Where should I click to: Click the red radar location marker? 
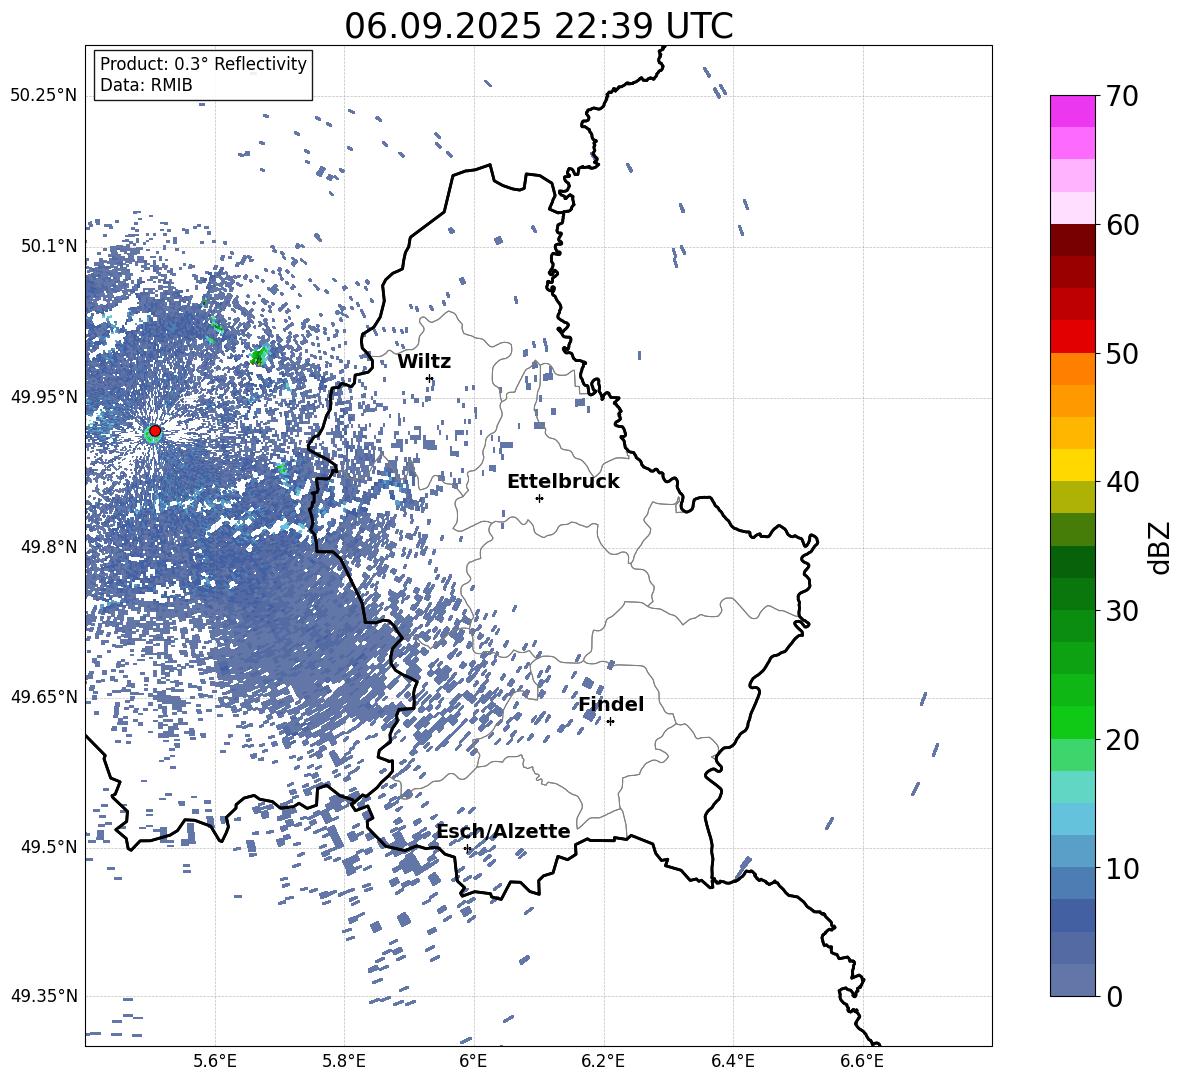155,431
